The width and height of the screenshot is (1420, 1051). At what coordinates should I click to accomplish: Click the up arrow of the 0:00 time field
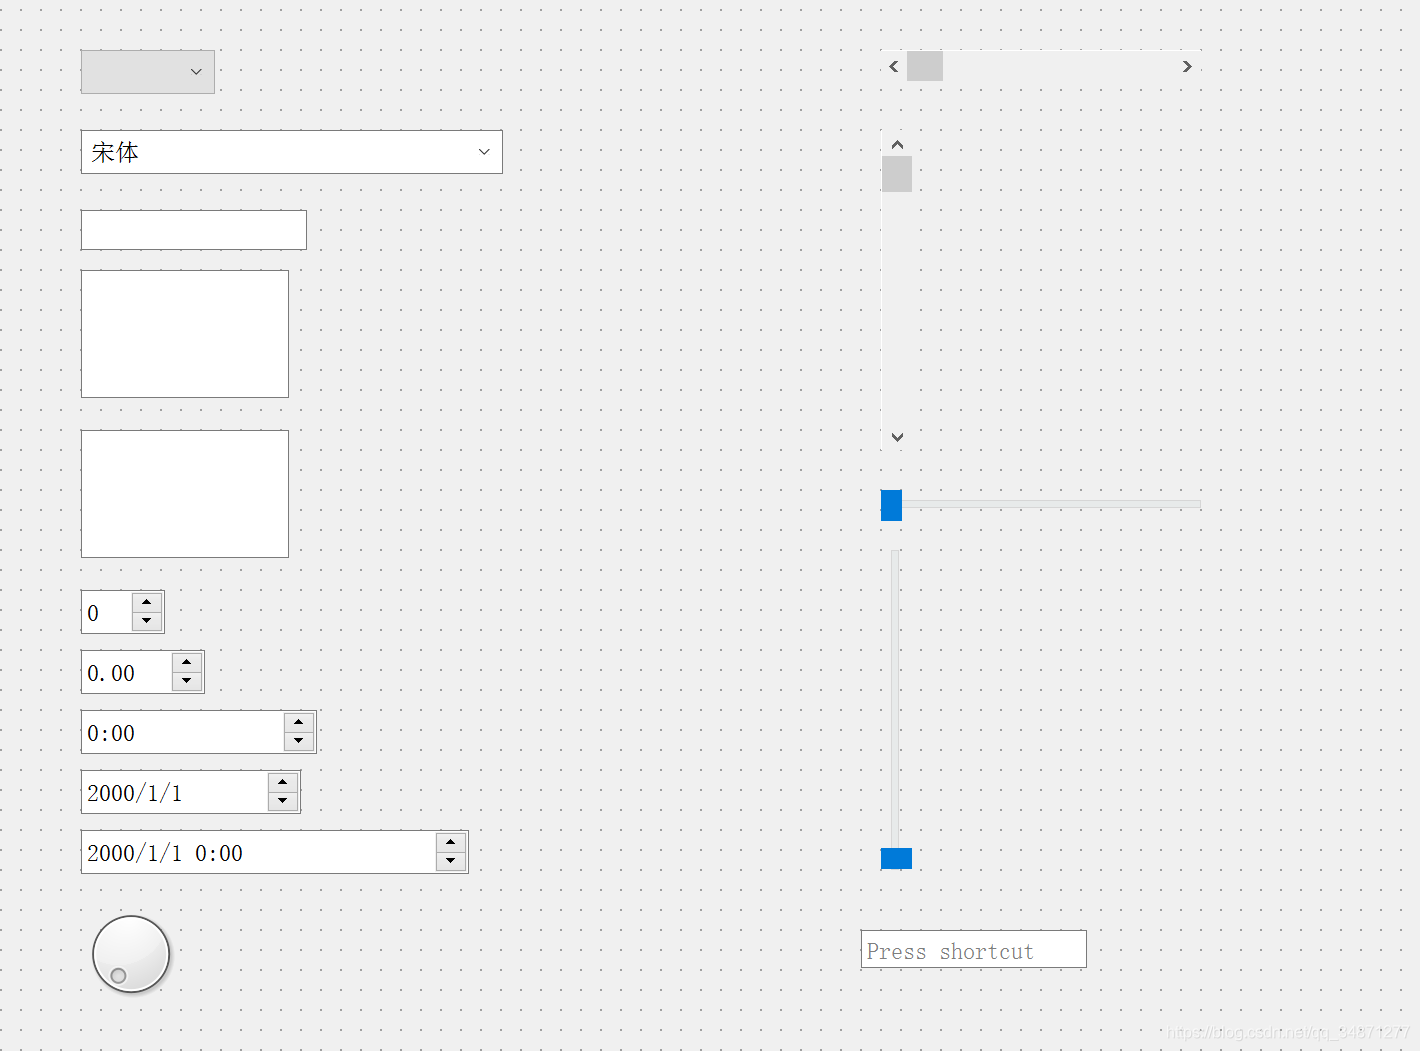(x=299, y=722)
